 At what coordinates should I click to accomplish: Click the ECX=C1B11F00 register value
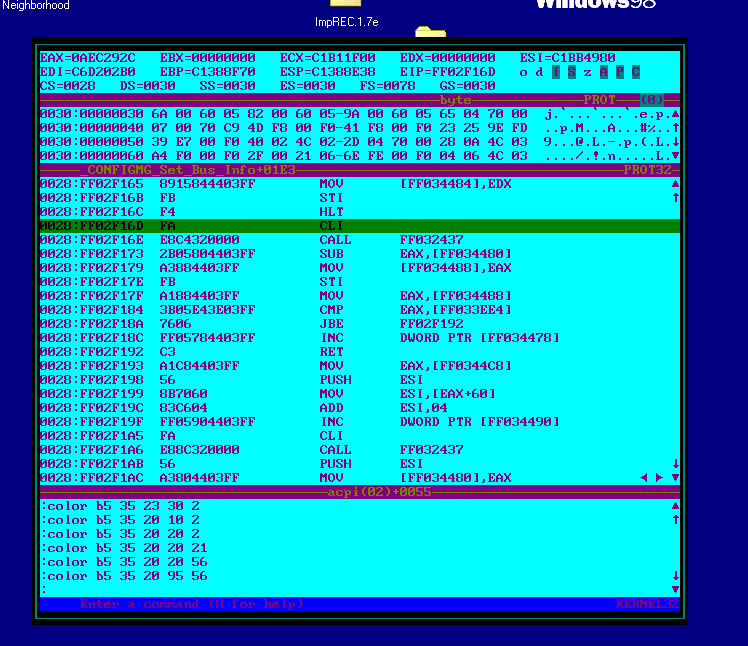[x=327, y=58]
